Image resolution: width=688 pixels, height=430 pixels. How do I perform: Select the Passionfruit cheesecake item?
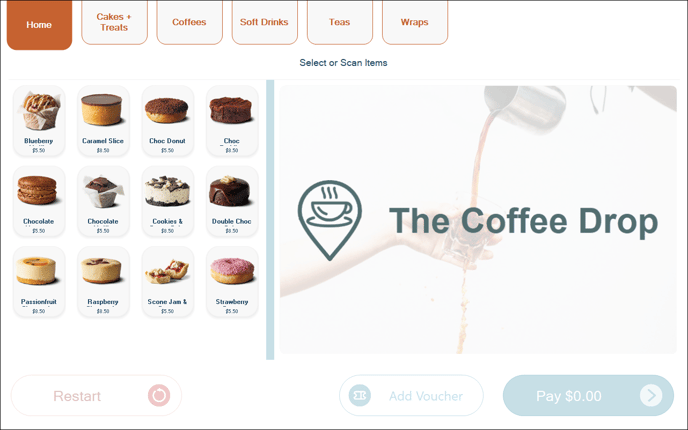(39, 282)
